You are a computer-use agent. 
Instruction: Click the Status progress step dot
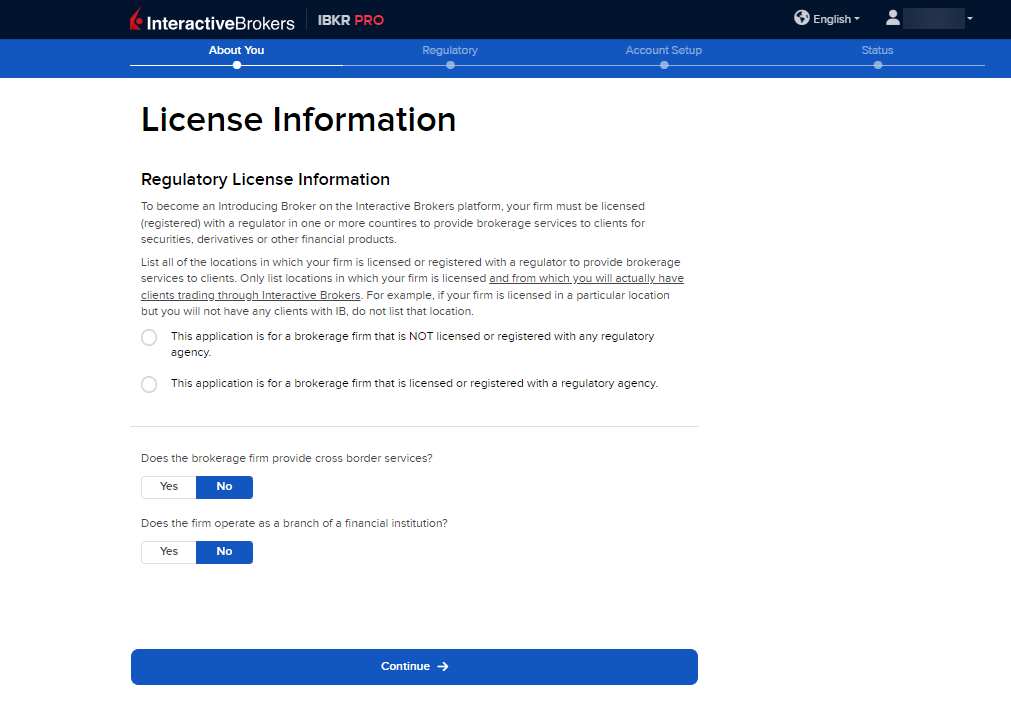(x=877, y=65)
